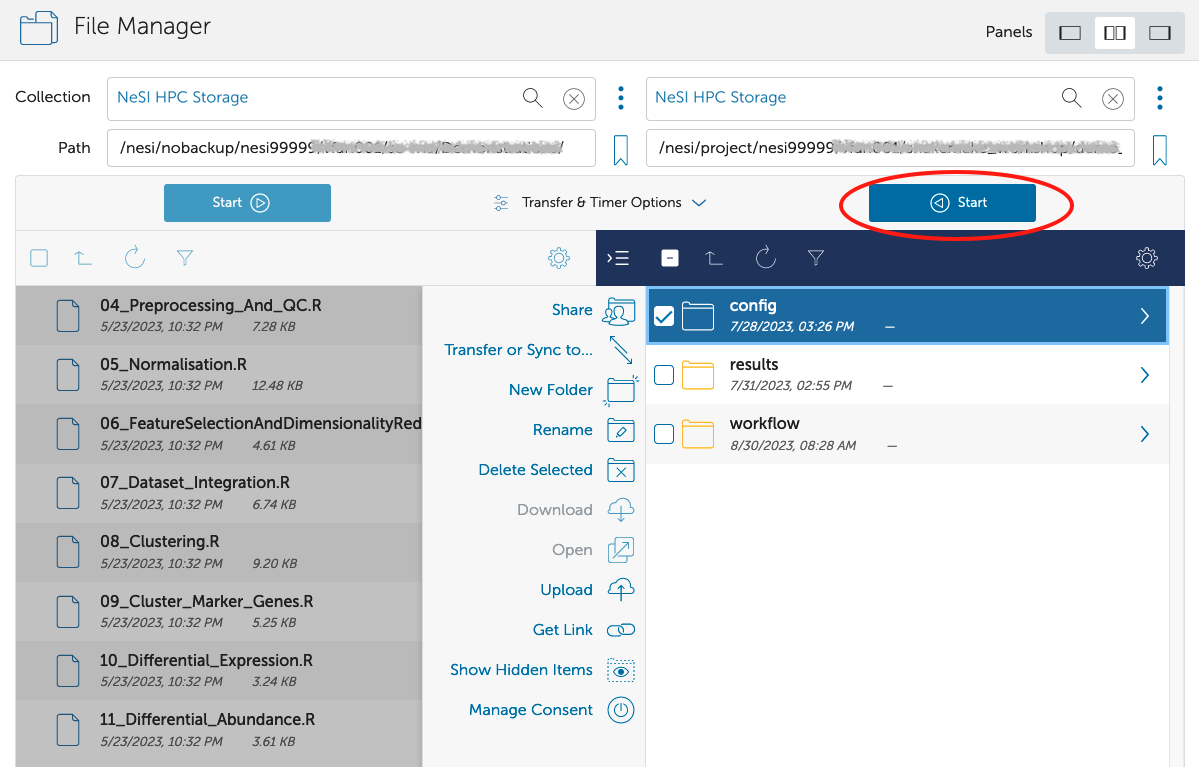Tick the workflow folder checkbox

point(663,434)
